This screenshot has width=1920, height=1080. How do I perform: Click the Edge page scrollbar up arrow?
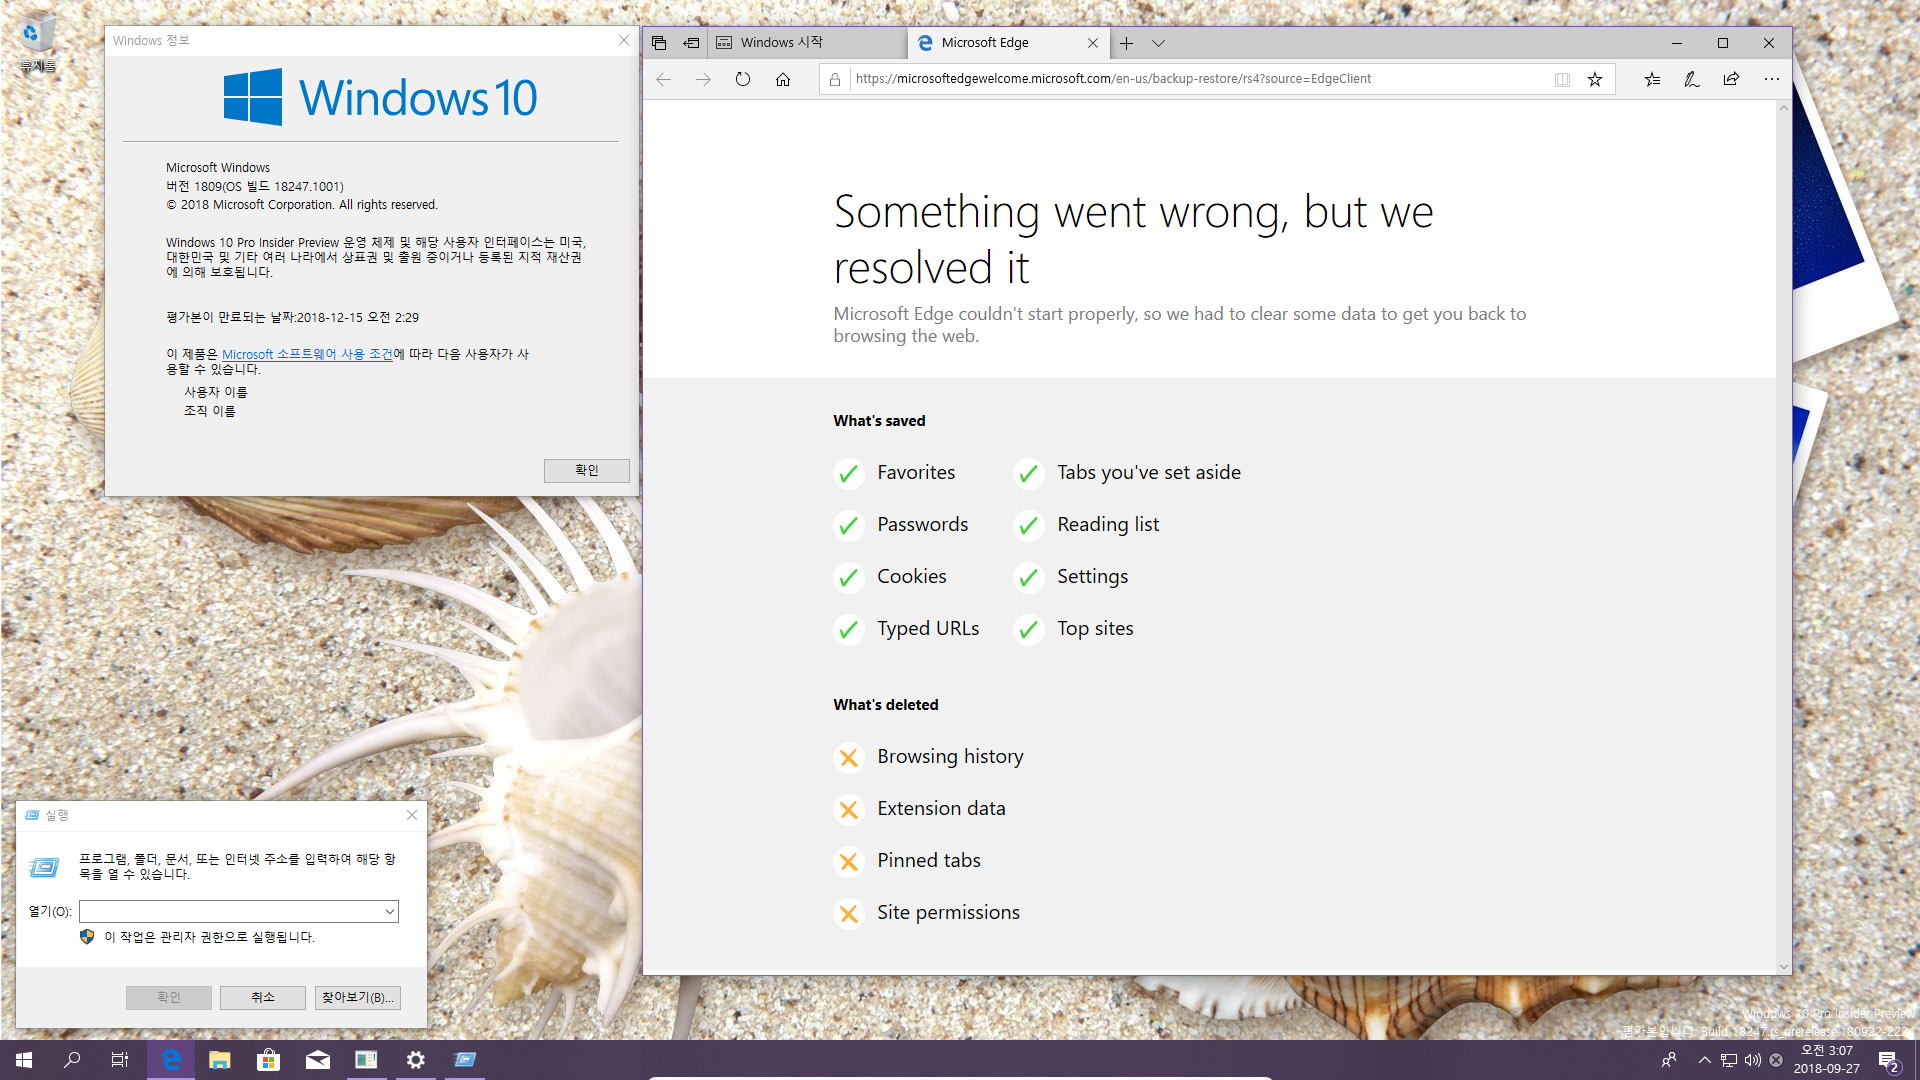click(1783, 108)
